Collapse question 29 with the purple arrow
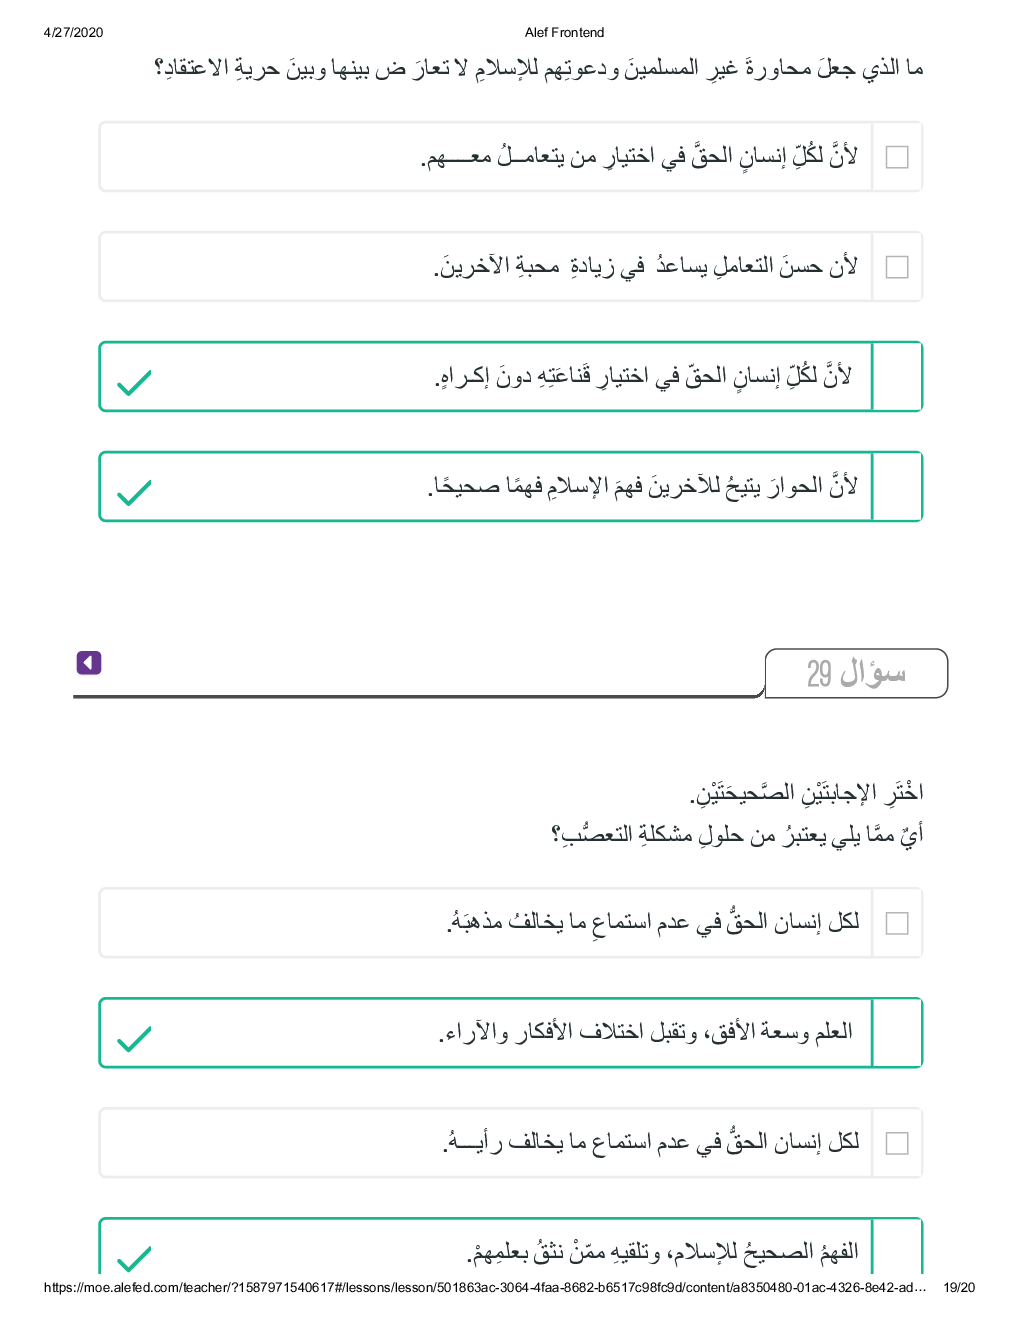1020x1320 pixels. [89, 663]
